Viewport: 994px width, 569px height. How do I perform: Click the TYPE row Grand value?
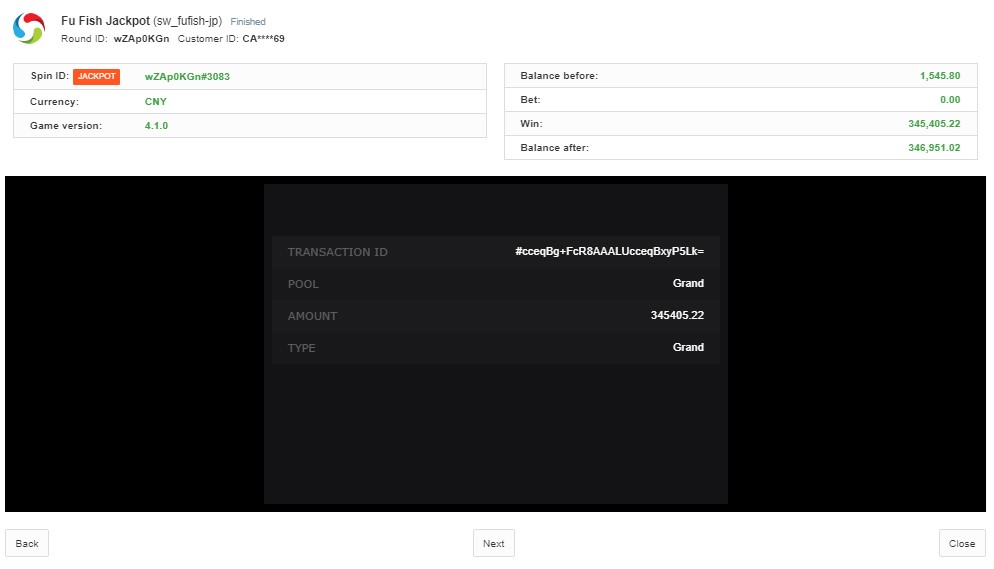(688, 347)
